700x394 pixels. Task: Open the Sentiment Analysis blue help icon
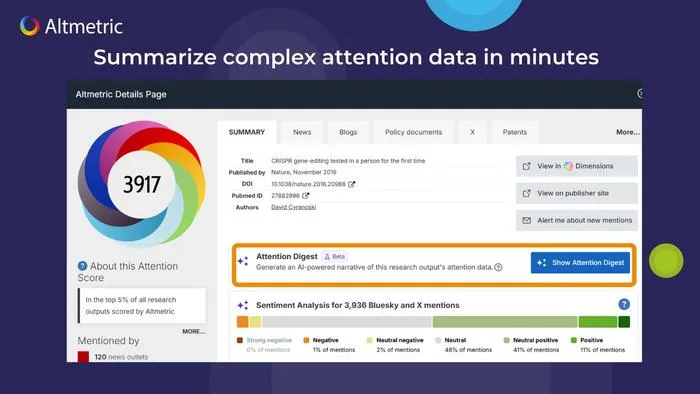(624, 304)
